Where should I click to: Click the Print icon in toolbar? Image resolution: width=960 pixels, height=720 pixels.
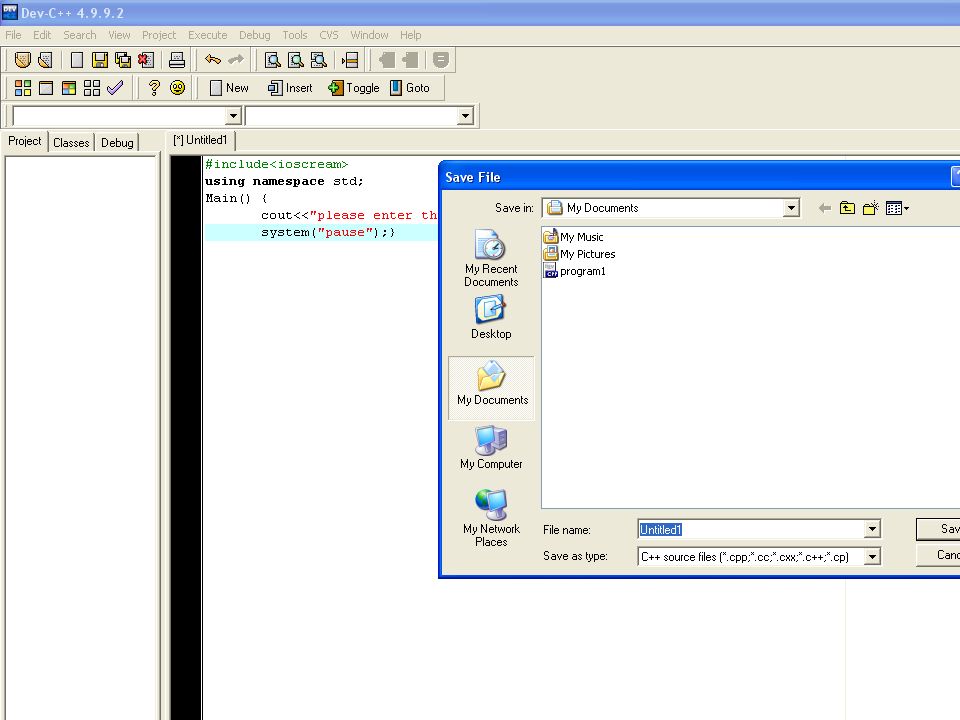[x=177, y=60]
